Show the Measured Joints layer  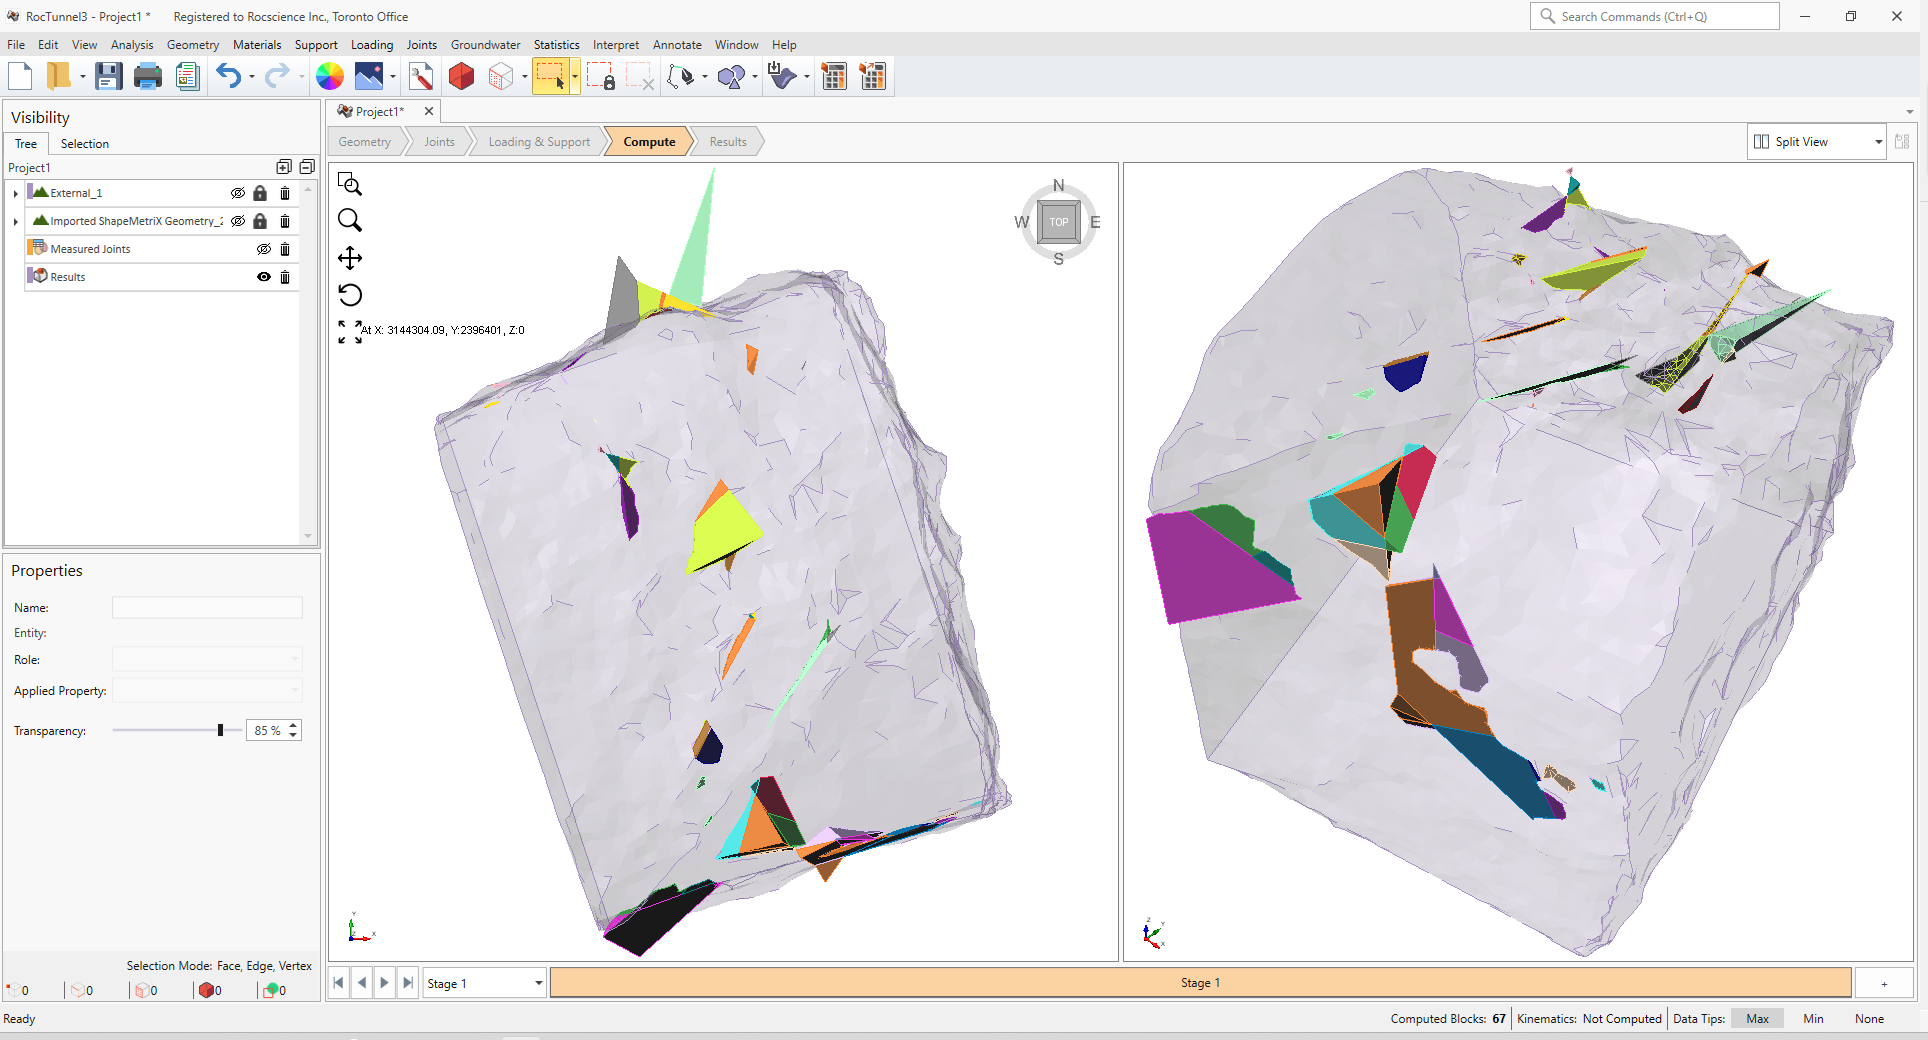coord(264,249)
